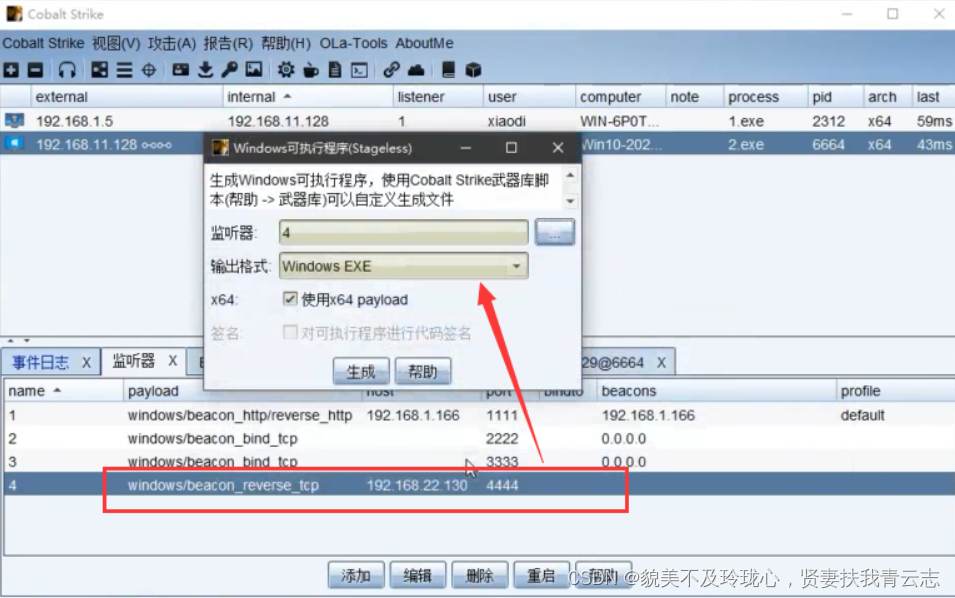Open the AboutMe menu
Screen dimensions: 955x598
pyautogui.click(x=425, y=43)
